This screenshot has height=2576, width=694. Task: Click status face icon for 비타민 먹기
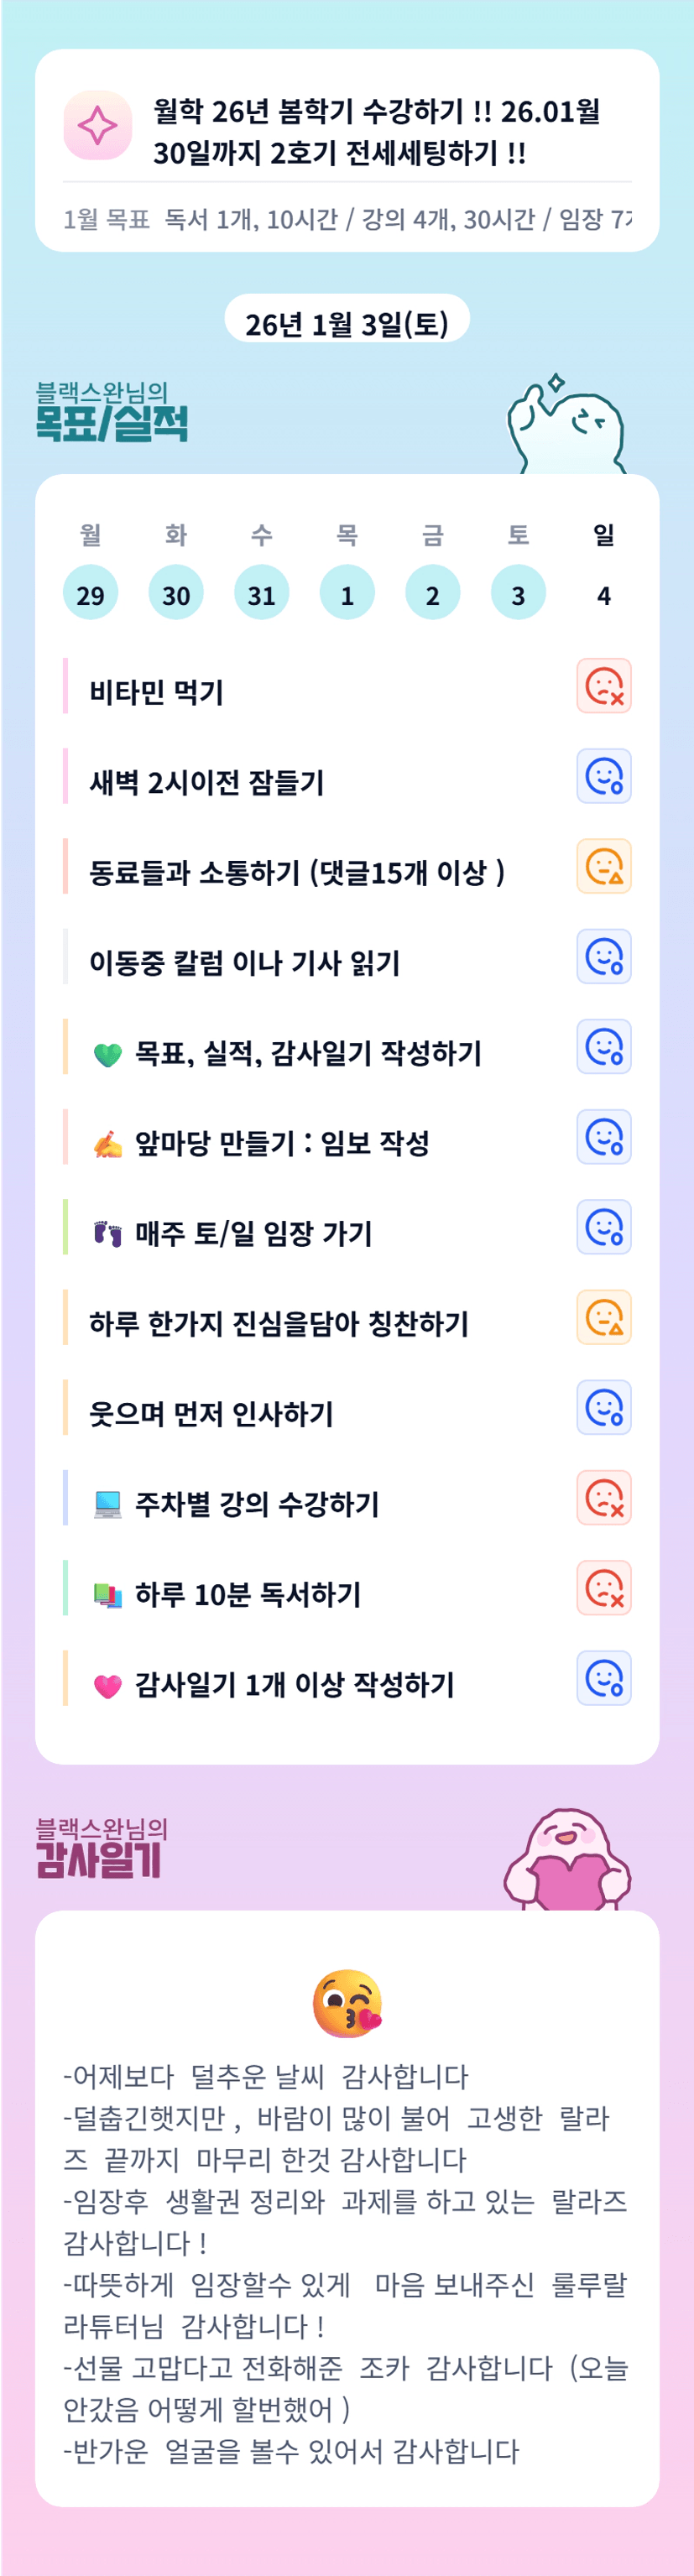pyautogui.click(x=604, y=686)
